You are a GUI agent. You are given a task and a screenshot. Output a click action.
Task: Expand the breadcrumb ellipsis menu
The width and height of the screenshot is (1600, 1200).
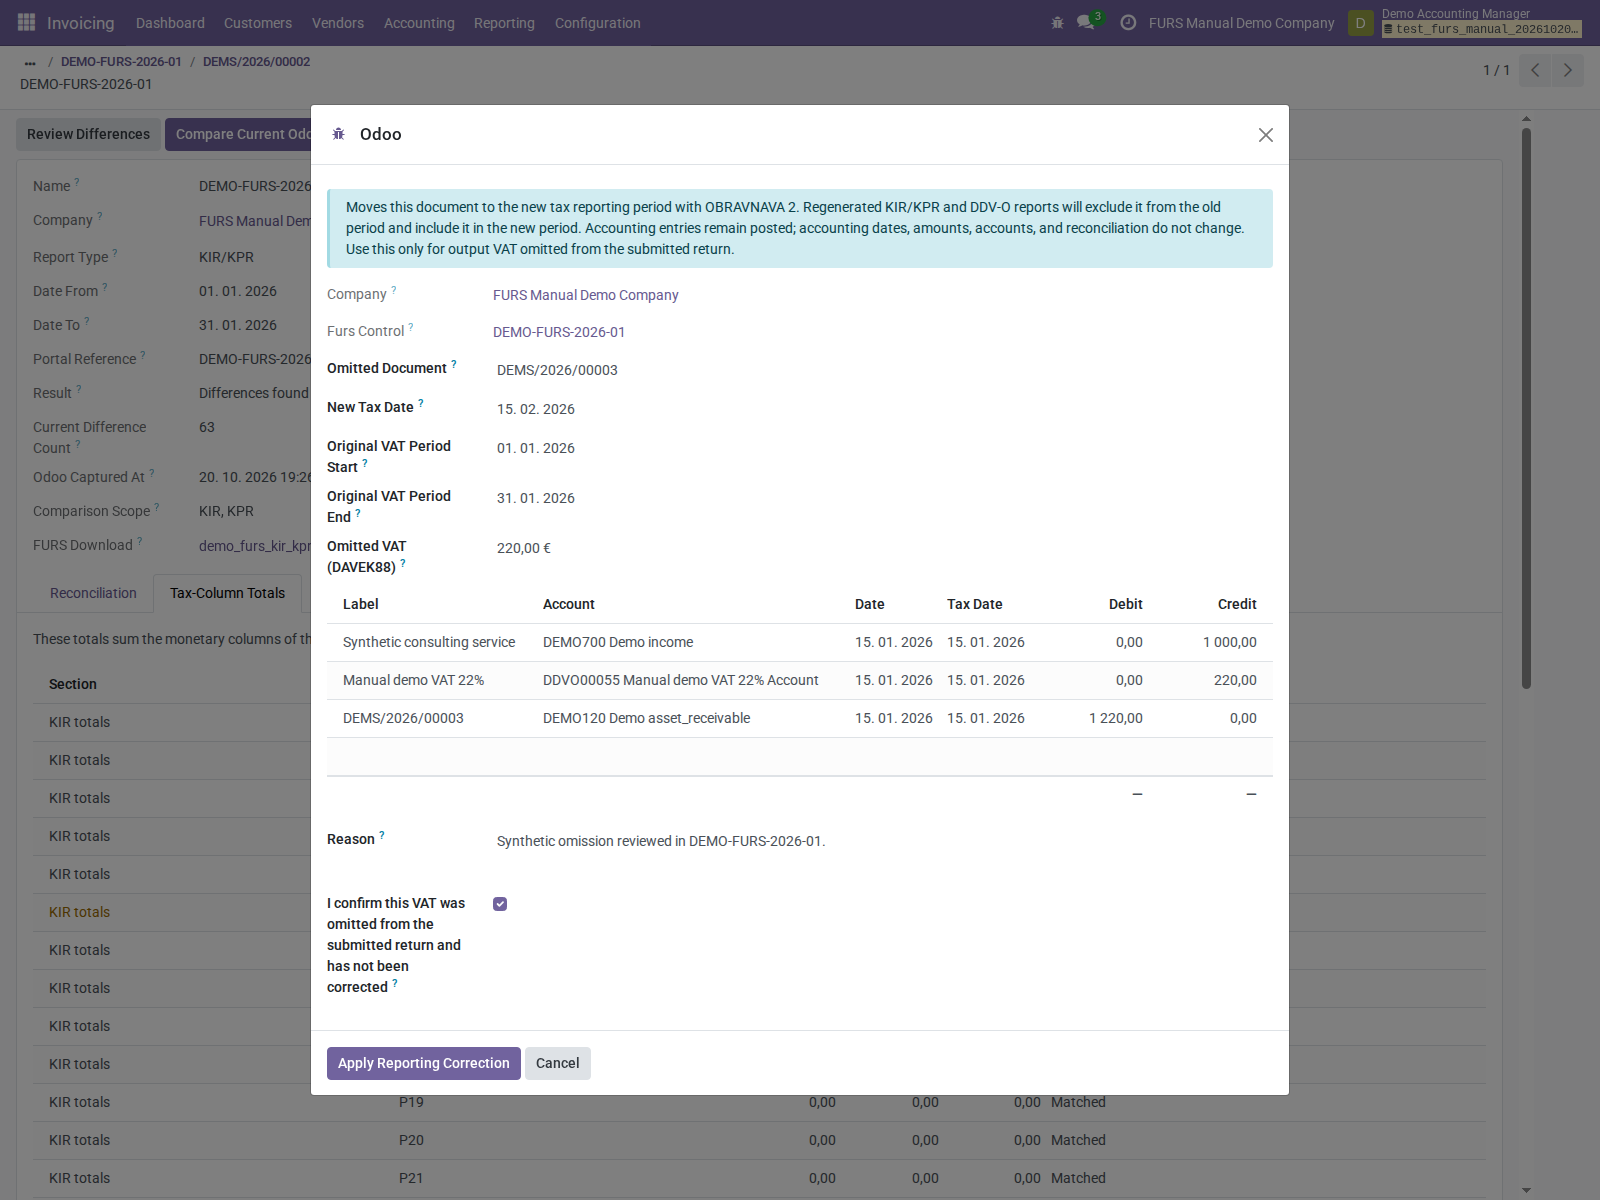[30, 62]
